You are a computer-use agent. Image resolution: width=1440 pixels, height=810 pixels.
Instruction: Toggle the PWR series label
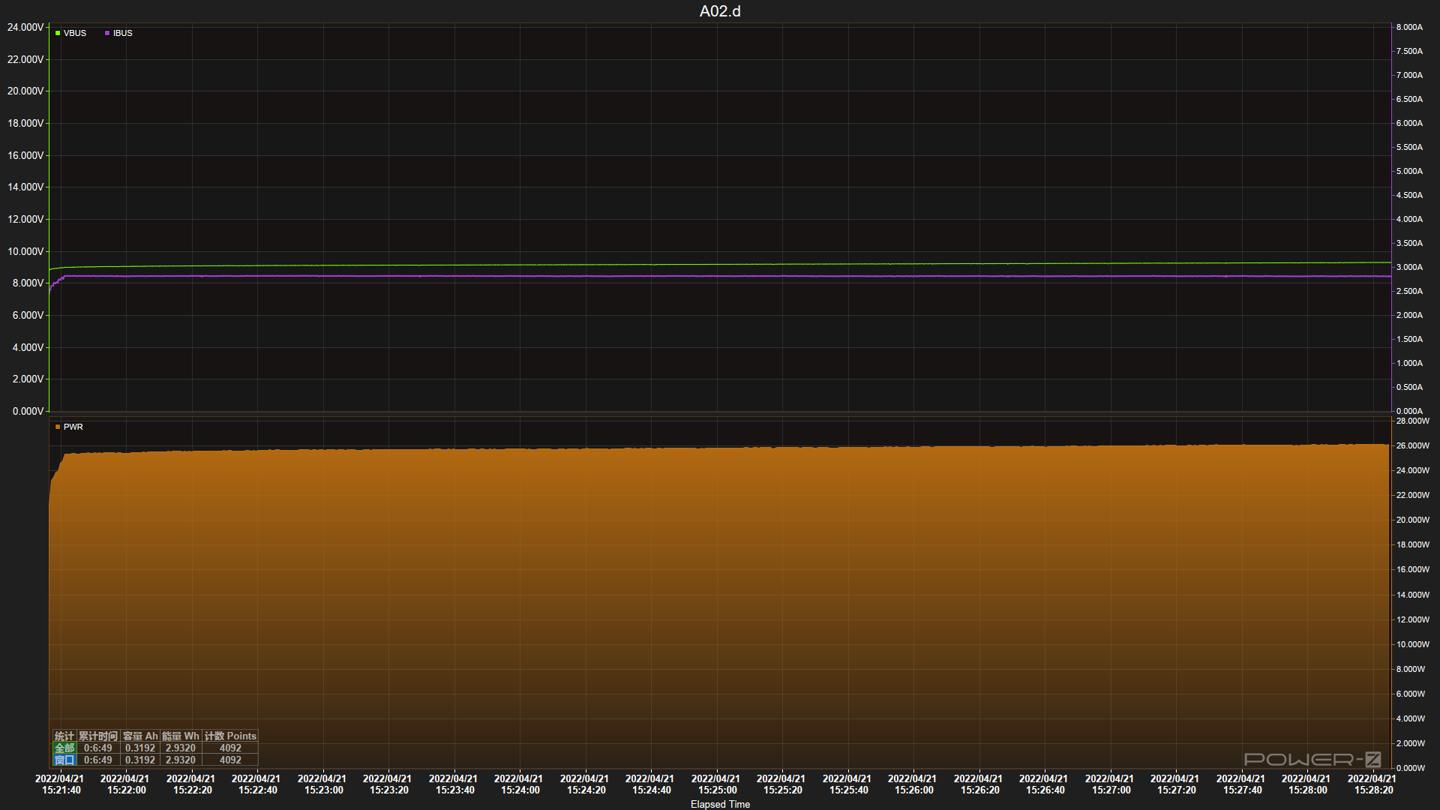73,427
